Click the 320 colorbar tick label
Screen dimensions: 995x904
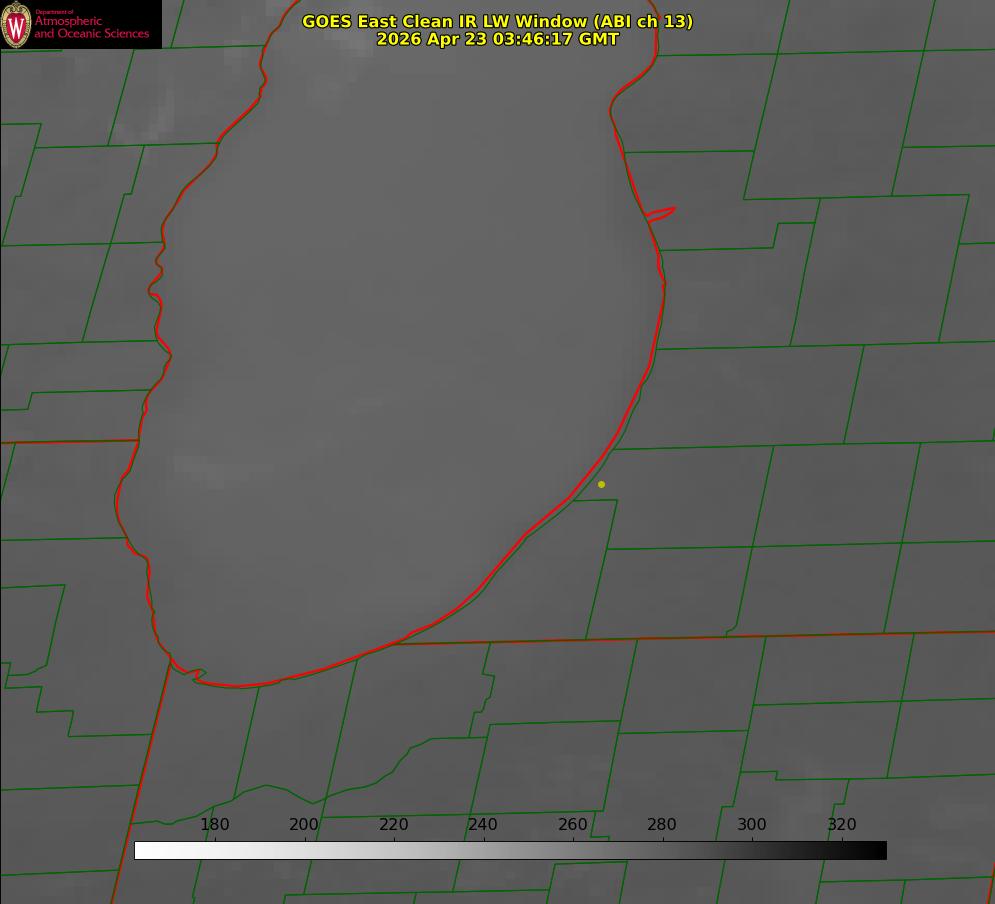coord(842,824)
